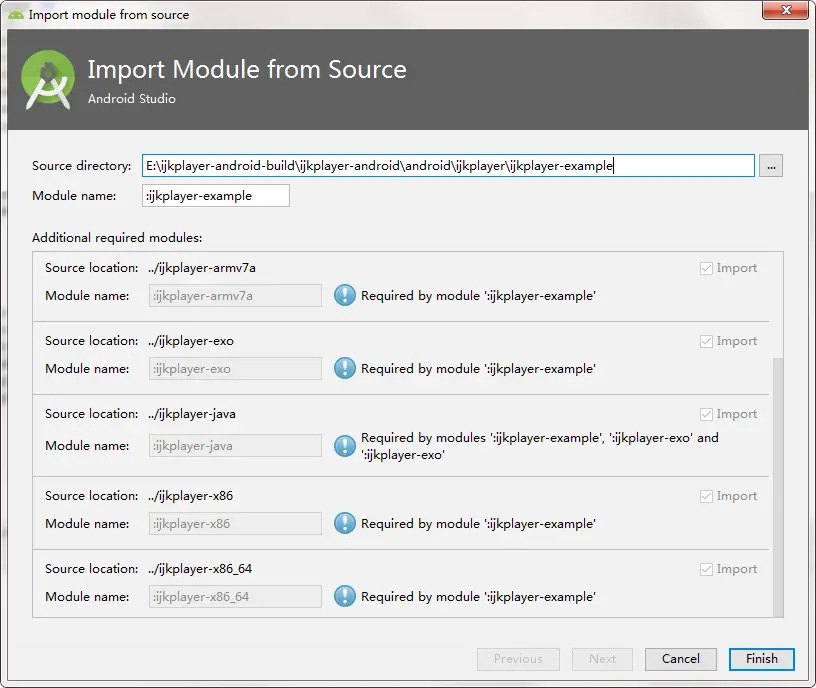Screen dimensions: 816x688
Task: Toggle Import checkbox for ijkplayer-java
Action: [707, 414]
